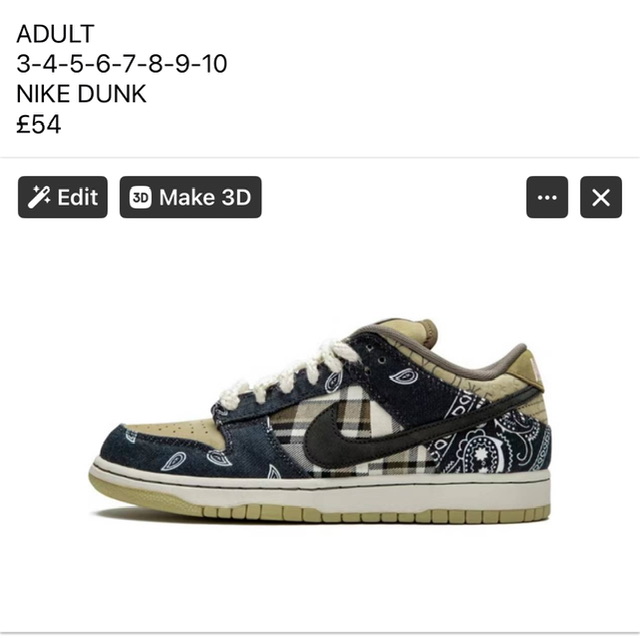The image size is (640, 638).
Task: Open the three-dot more options menu
Action: click(547, 197)
